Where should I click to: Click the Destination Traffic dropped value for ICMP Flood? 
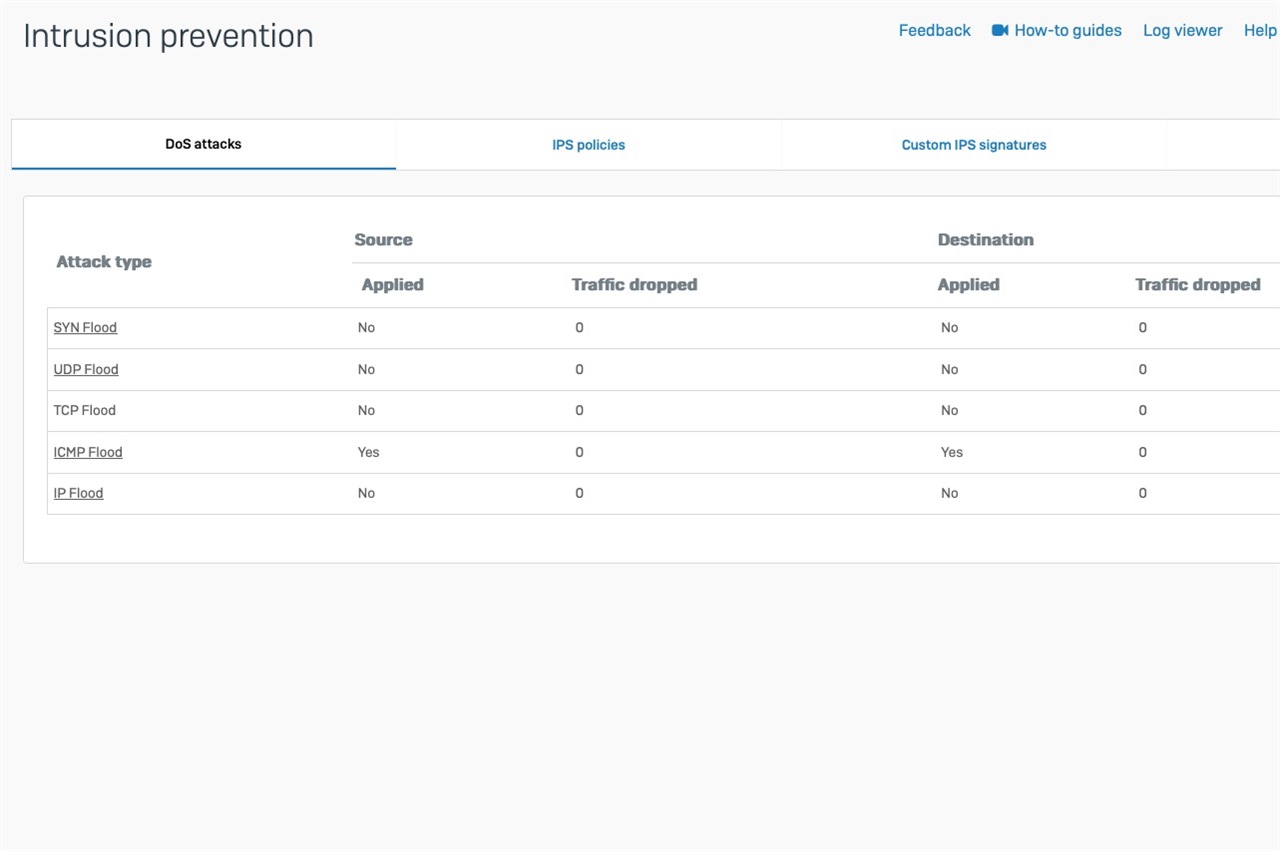[x=1142, y=452]
